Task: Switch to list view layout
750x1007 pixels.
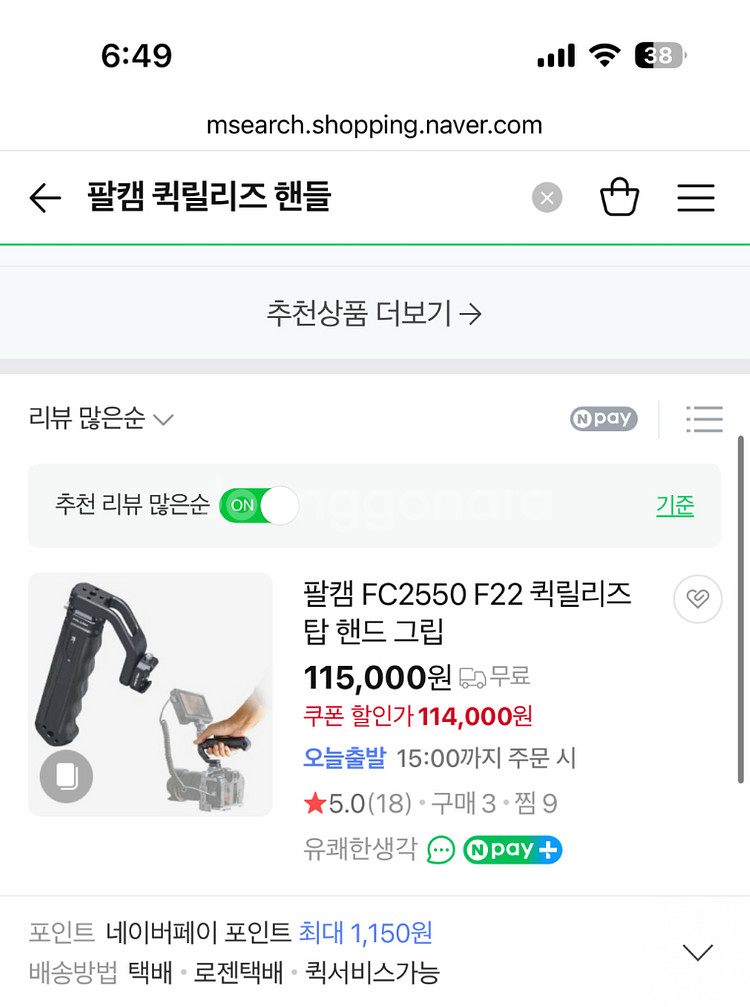Action: click(x=704, y=419)
